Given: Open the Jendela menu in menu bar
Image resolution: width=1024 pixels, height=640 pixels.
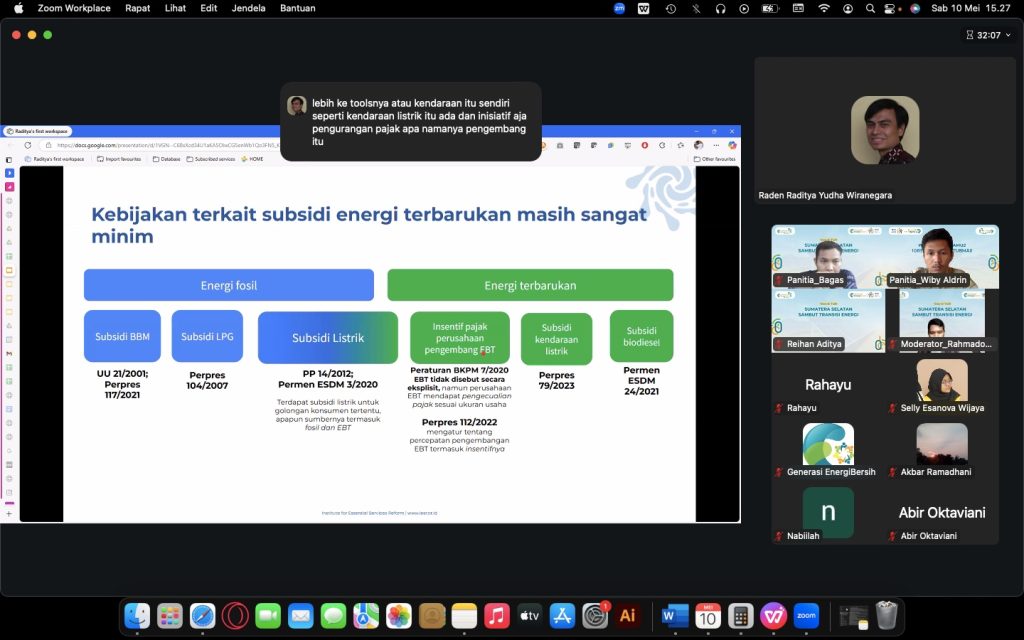Looking at the screenshot, I should [248, 8].
